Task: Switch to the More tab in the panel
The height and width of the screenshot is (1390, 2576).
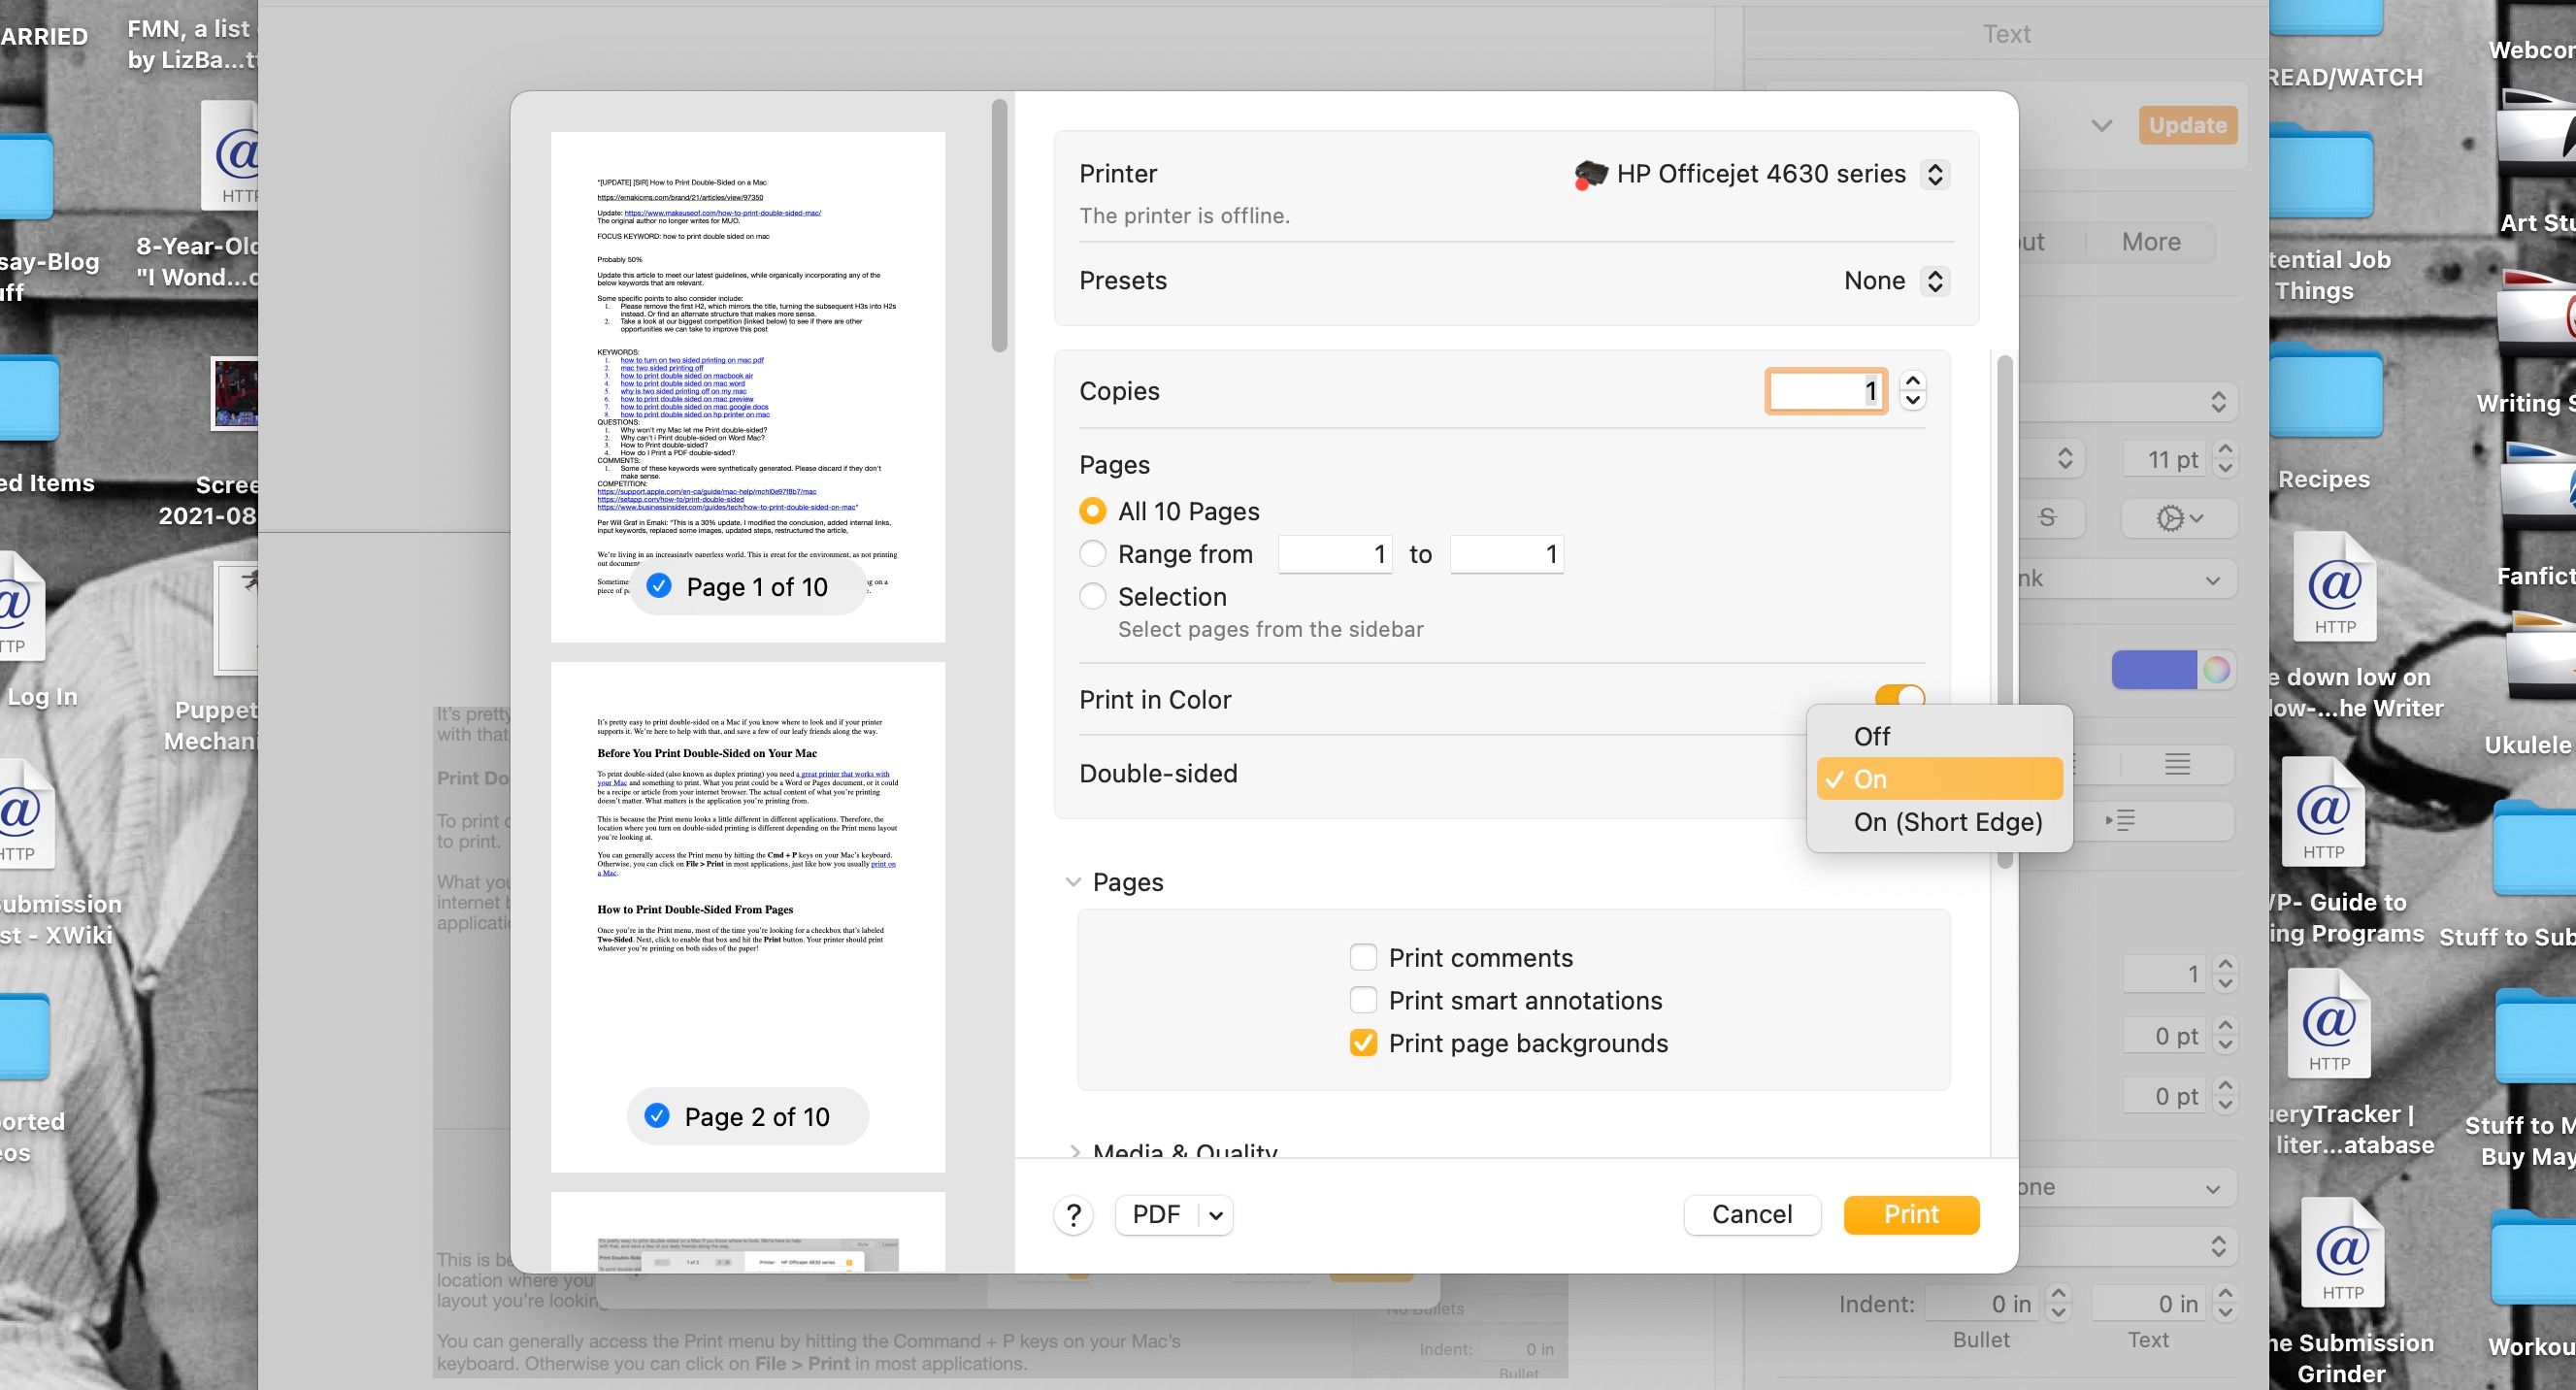Action: click(x=2151, y=241)
